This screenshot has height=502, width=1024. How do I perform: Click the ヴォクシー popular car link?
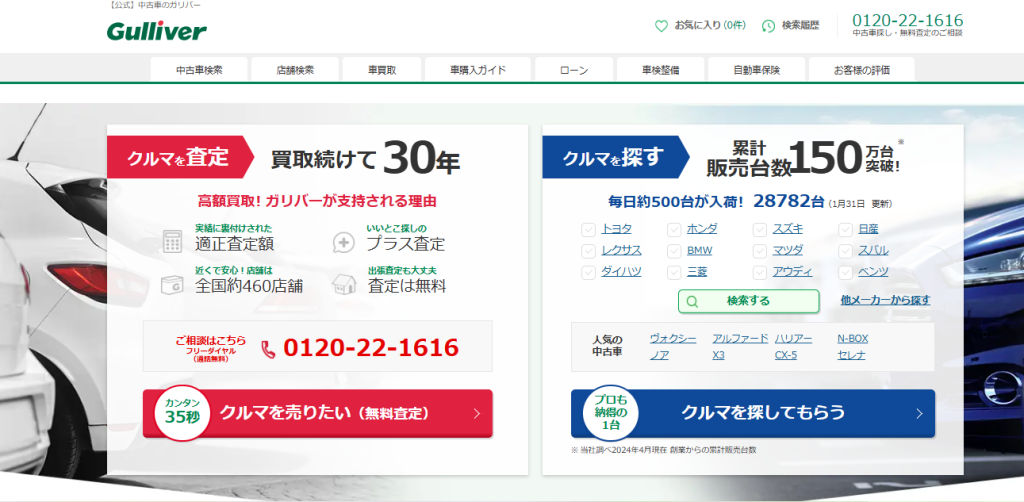point(673,338)
